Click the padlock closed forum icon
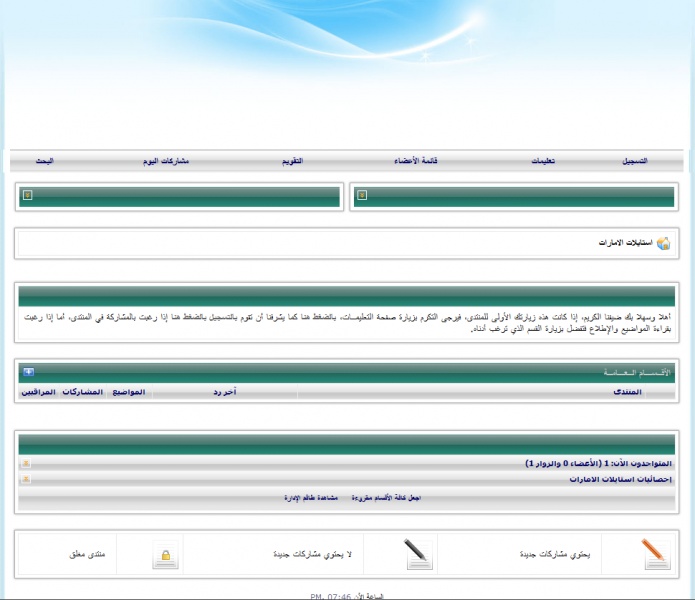Image resolution: width=695 pixels, height=600 pixels. pos(166,555)
